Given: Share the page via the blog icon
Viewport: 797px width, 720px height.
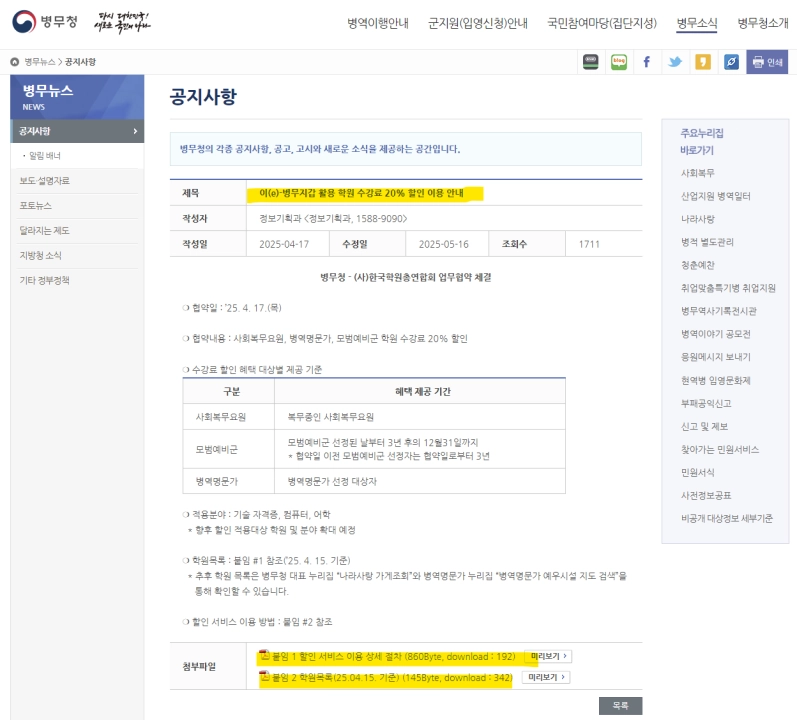Looking at the screenshot, I should (619, 62).
